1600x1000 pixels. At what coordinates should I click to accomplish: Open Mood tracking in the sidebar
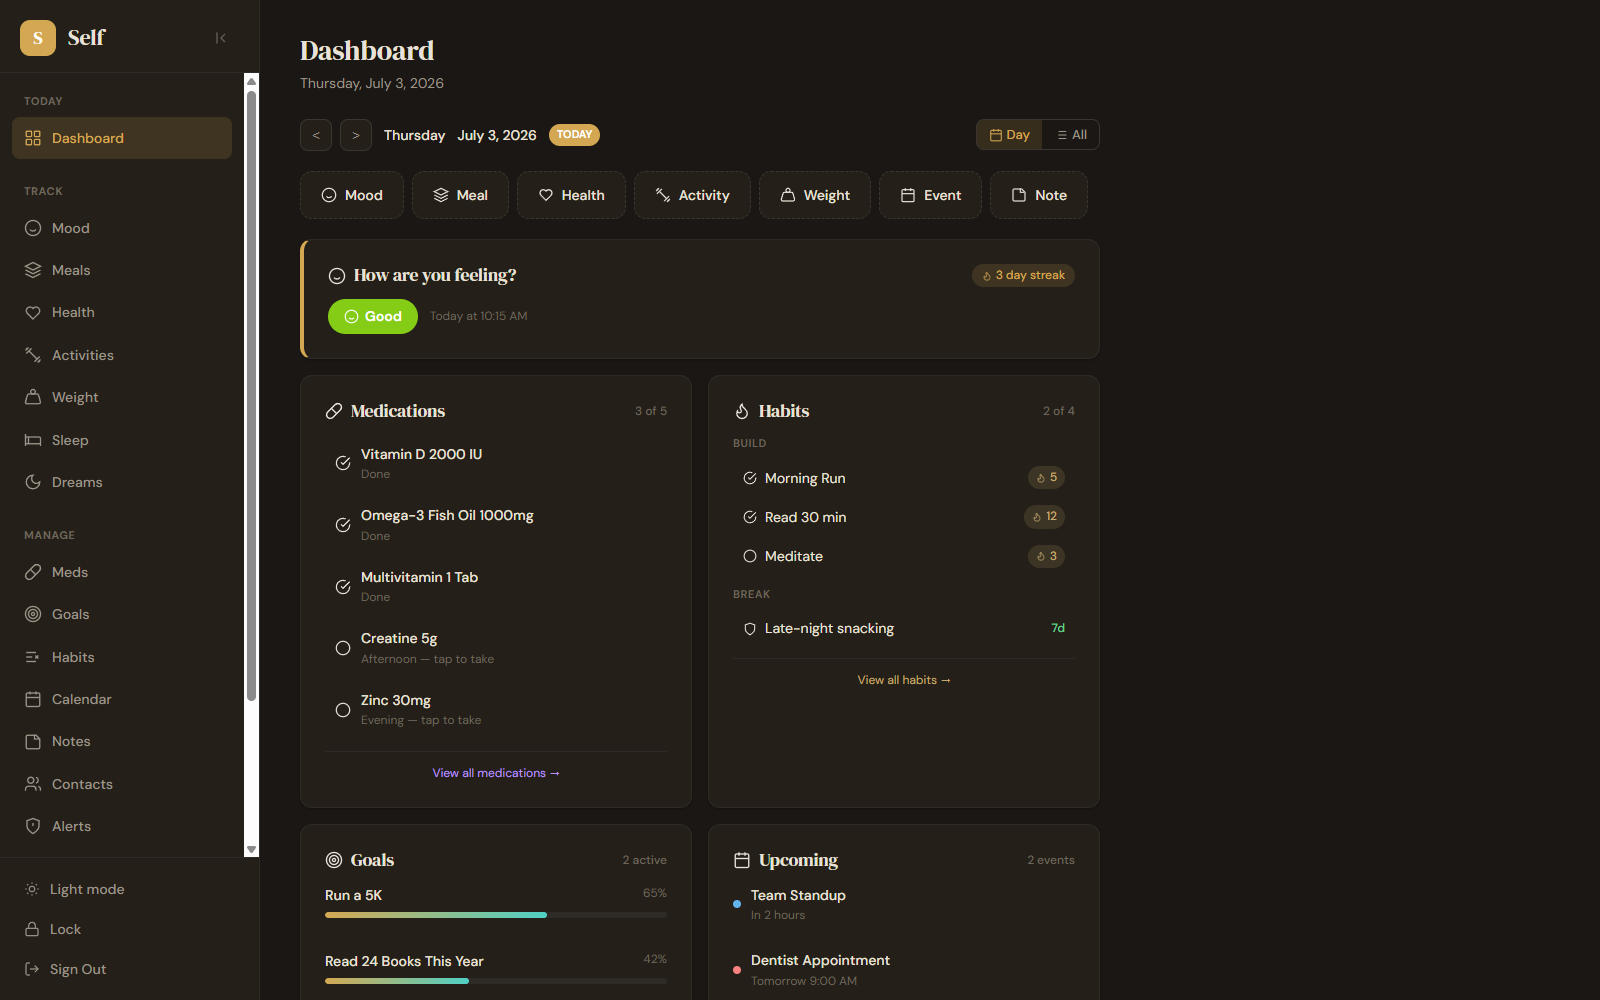point(122,228)
